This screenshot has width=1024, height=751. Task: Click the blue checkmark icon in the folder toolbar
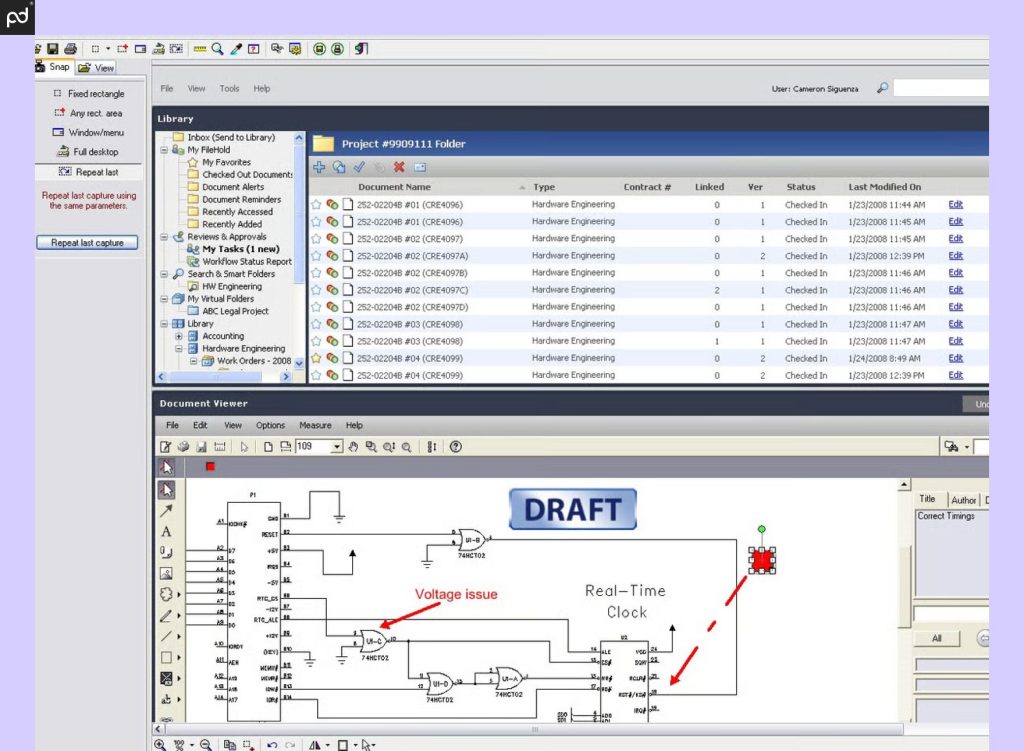pyautogui.click(x=359, y=167)
